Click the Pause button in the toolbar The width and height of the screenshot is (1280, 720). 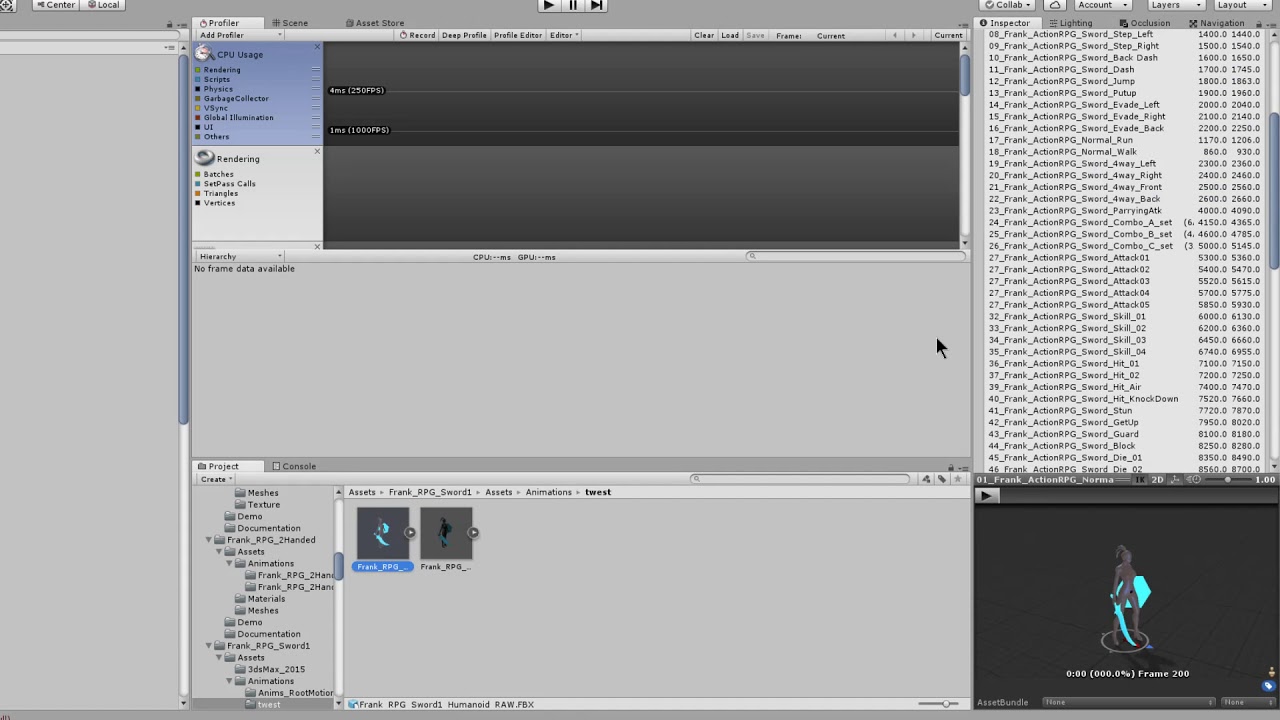coord(572,5)
